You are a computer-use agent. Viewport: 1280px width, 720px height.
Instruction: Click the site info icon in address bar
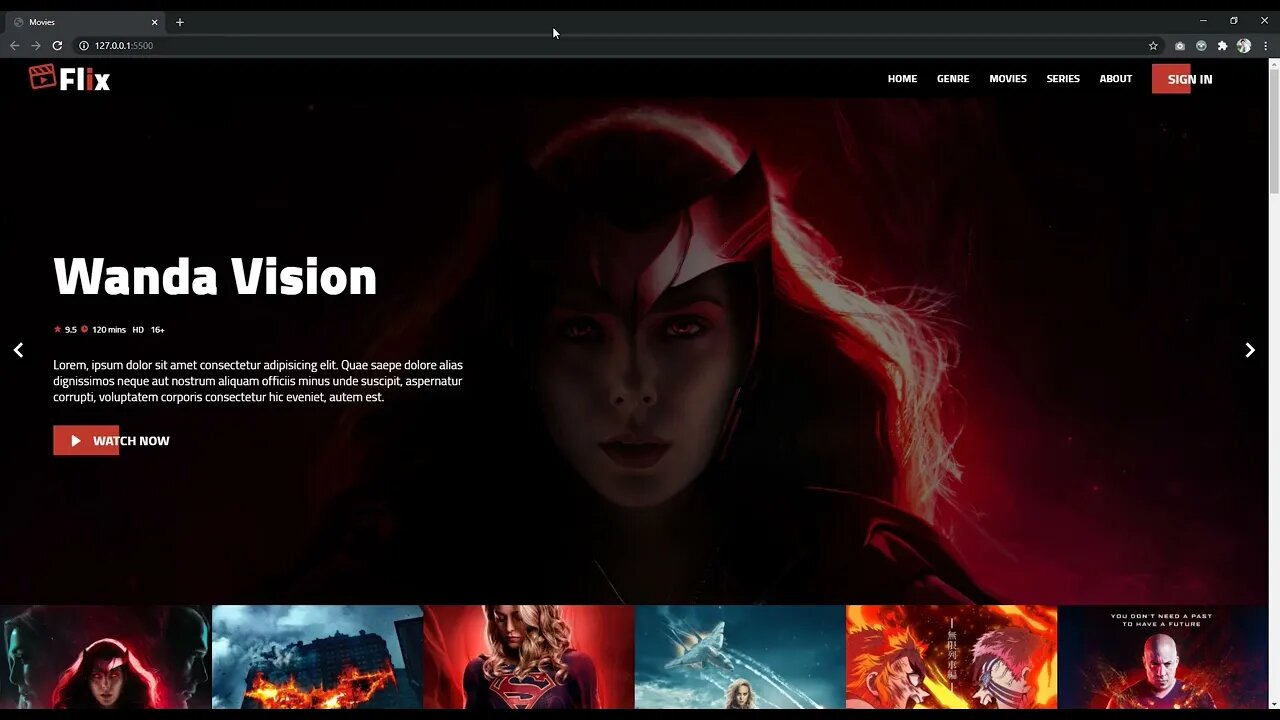(84, 45)
